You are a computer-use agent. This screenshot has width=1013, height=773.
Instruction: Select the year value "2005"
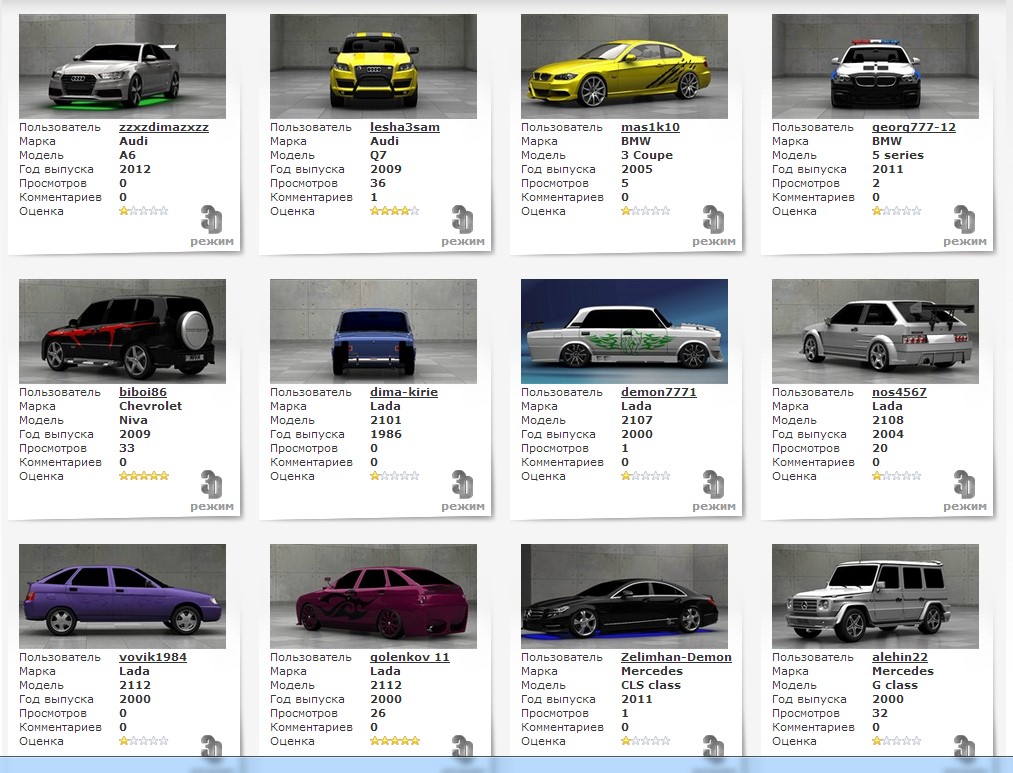pos(637,169)
